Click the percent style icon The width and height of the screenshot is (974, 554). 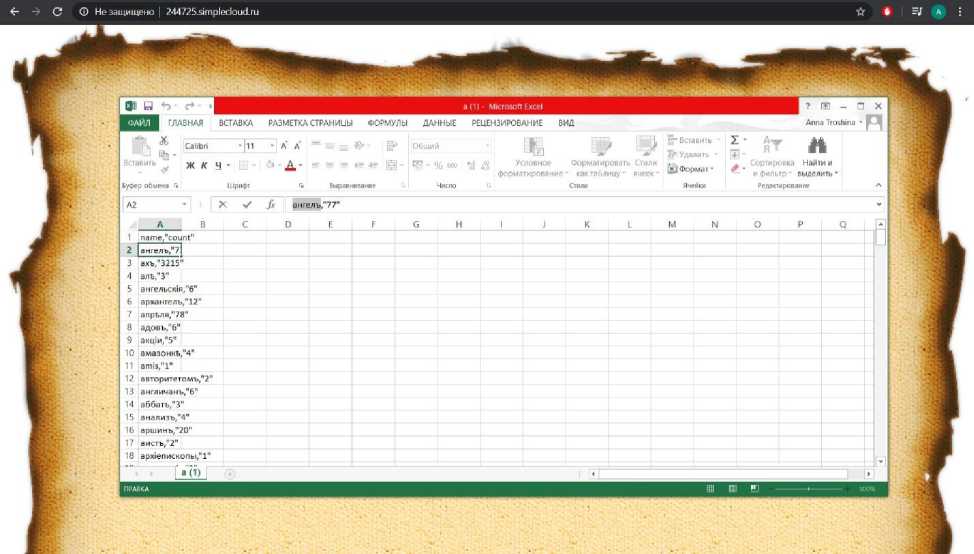(439, 165)
